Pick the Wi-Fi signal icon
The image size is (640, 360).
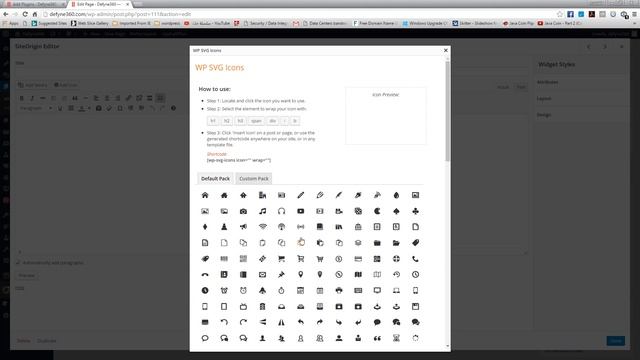click(x=262, y=227)
